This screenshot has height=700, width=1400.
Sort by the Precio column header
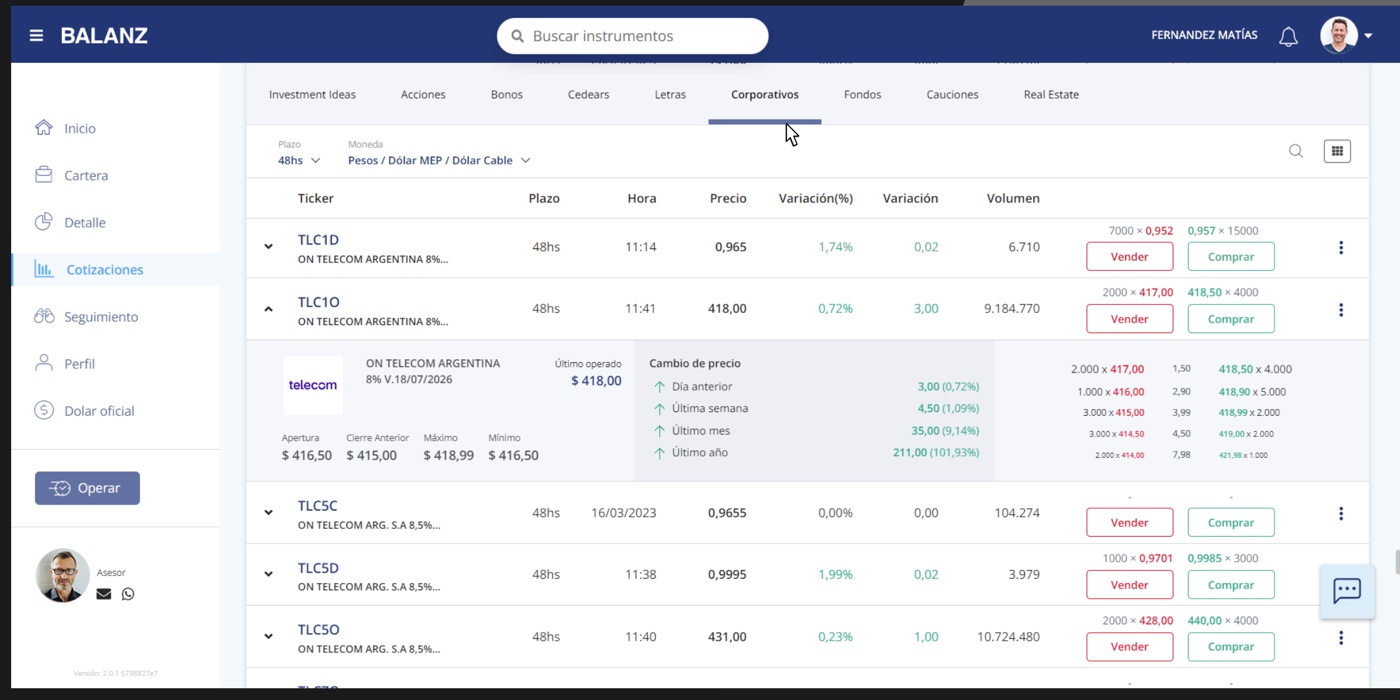pyautogui.click(x=728, y=198)
